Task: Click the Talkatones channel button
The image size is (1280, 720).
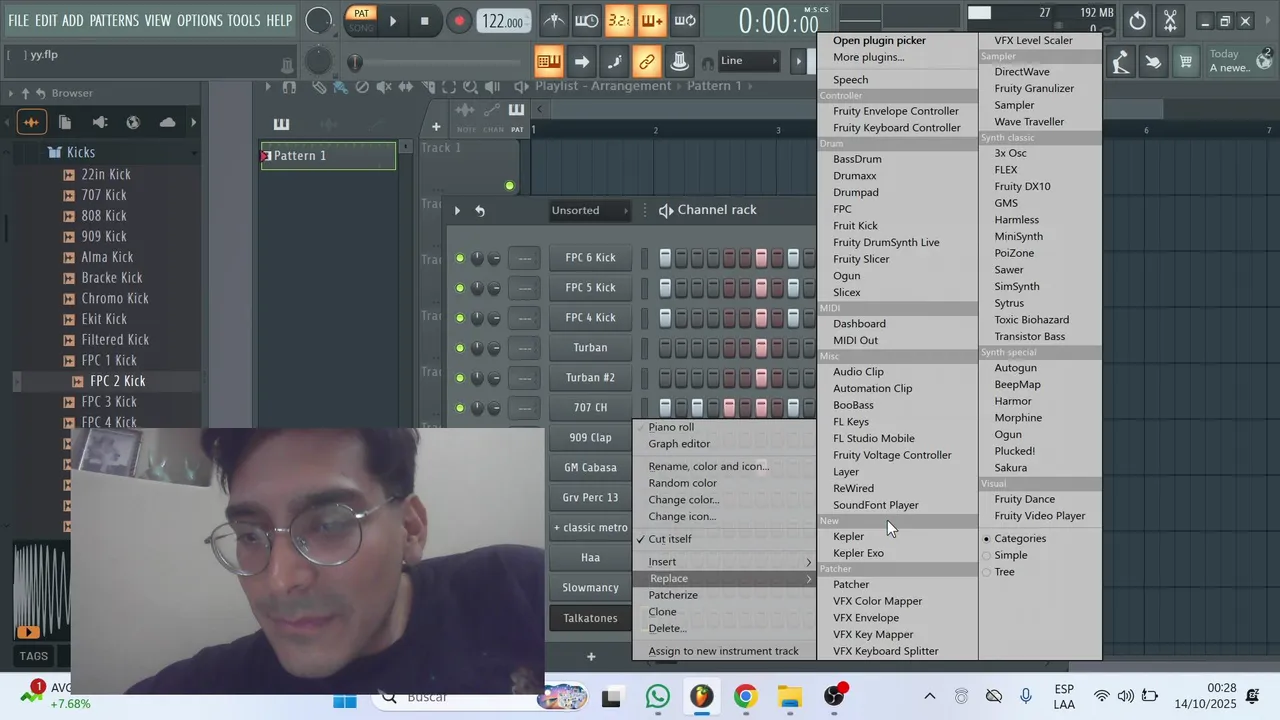Action: point(590,618)
